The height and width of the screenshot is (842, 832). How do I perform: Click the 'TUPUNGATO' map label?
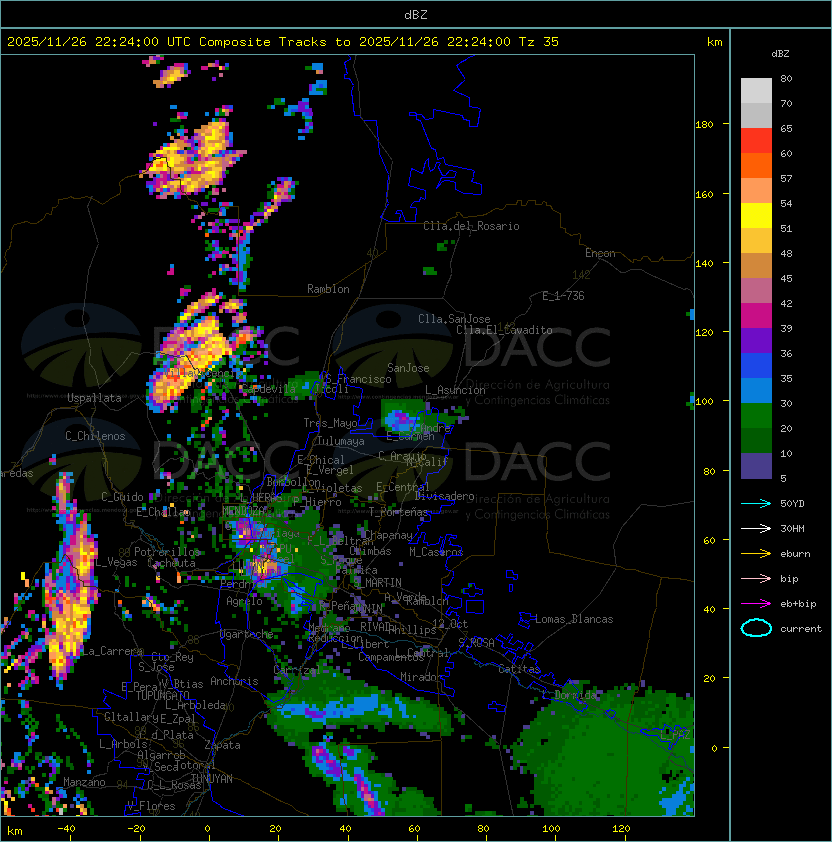tap(162, 695)
